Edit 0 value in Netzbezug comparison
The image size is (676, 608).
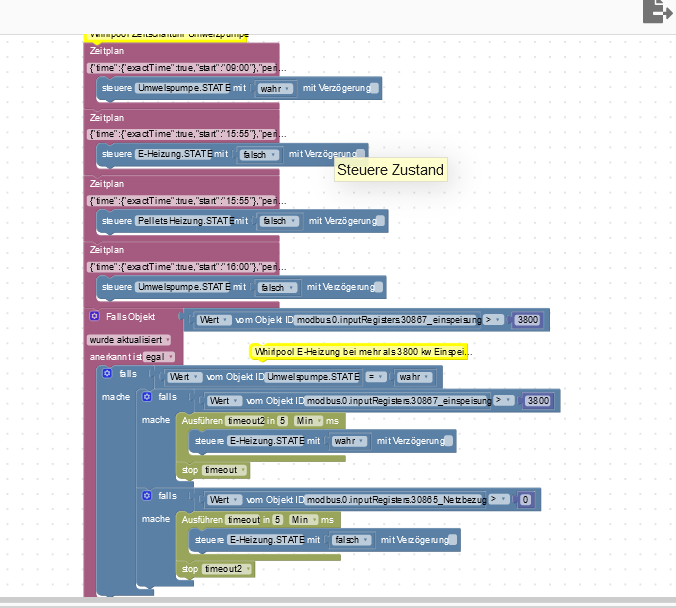[525, 499]
